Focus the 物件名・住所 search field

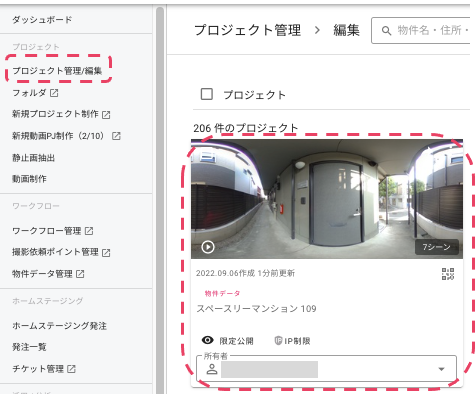(422, 31)
